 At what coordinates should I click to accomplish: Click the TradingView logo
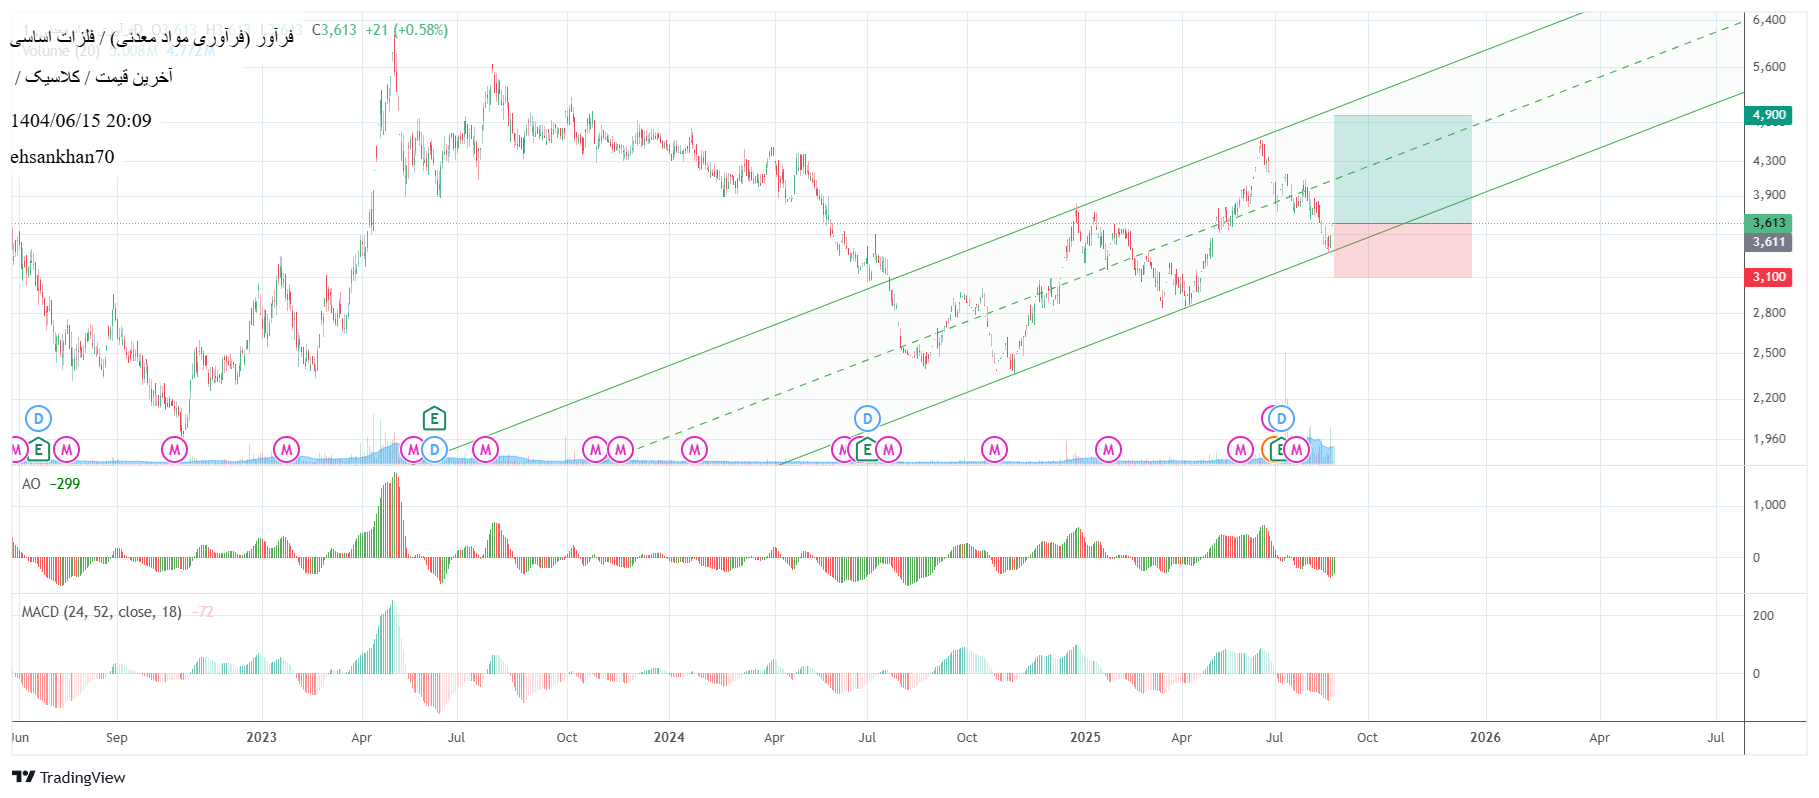tap(69, 777)
